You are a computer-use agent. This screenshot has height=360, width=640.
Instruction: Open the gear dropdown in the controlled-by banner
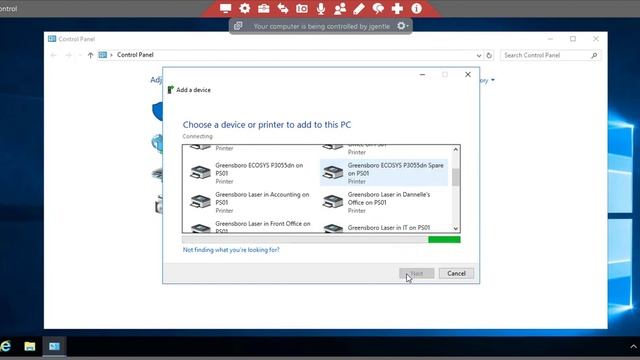402,26
